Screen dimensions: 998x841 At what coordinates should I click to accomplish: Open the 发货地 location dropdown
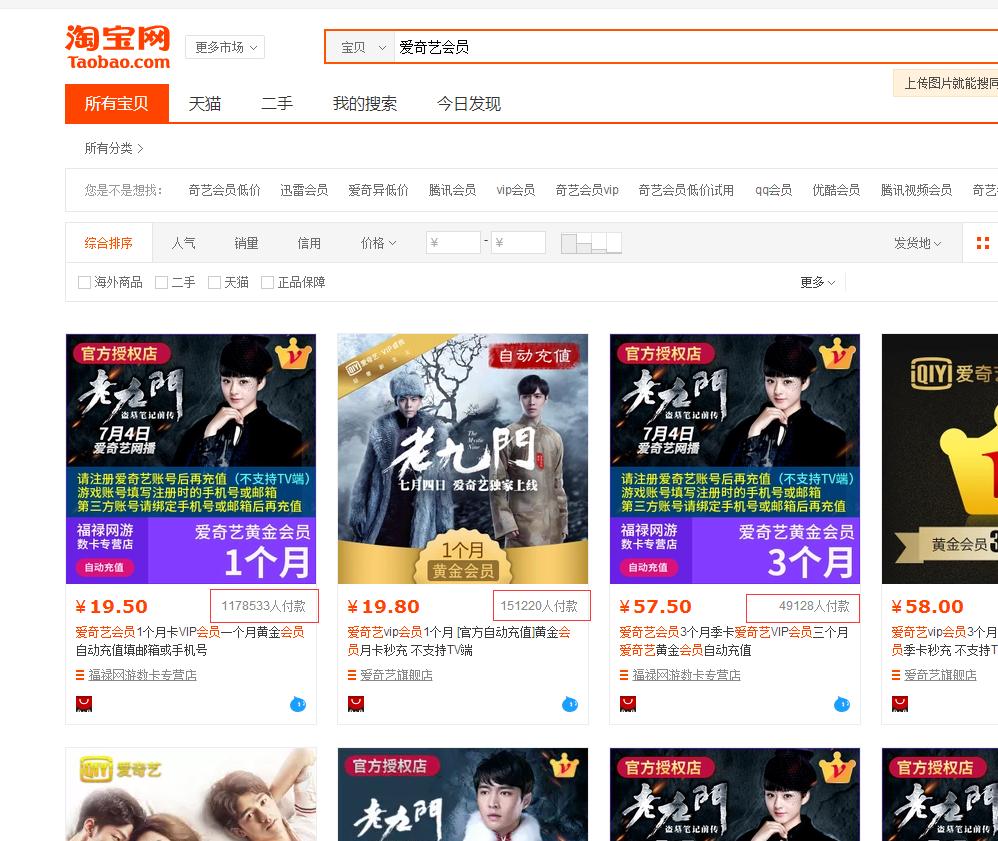[917, 243]
